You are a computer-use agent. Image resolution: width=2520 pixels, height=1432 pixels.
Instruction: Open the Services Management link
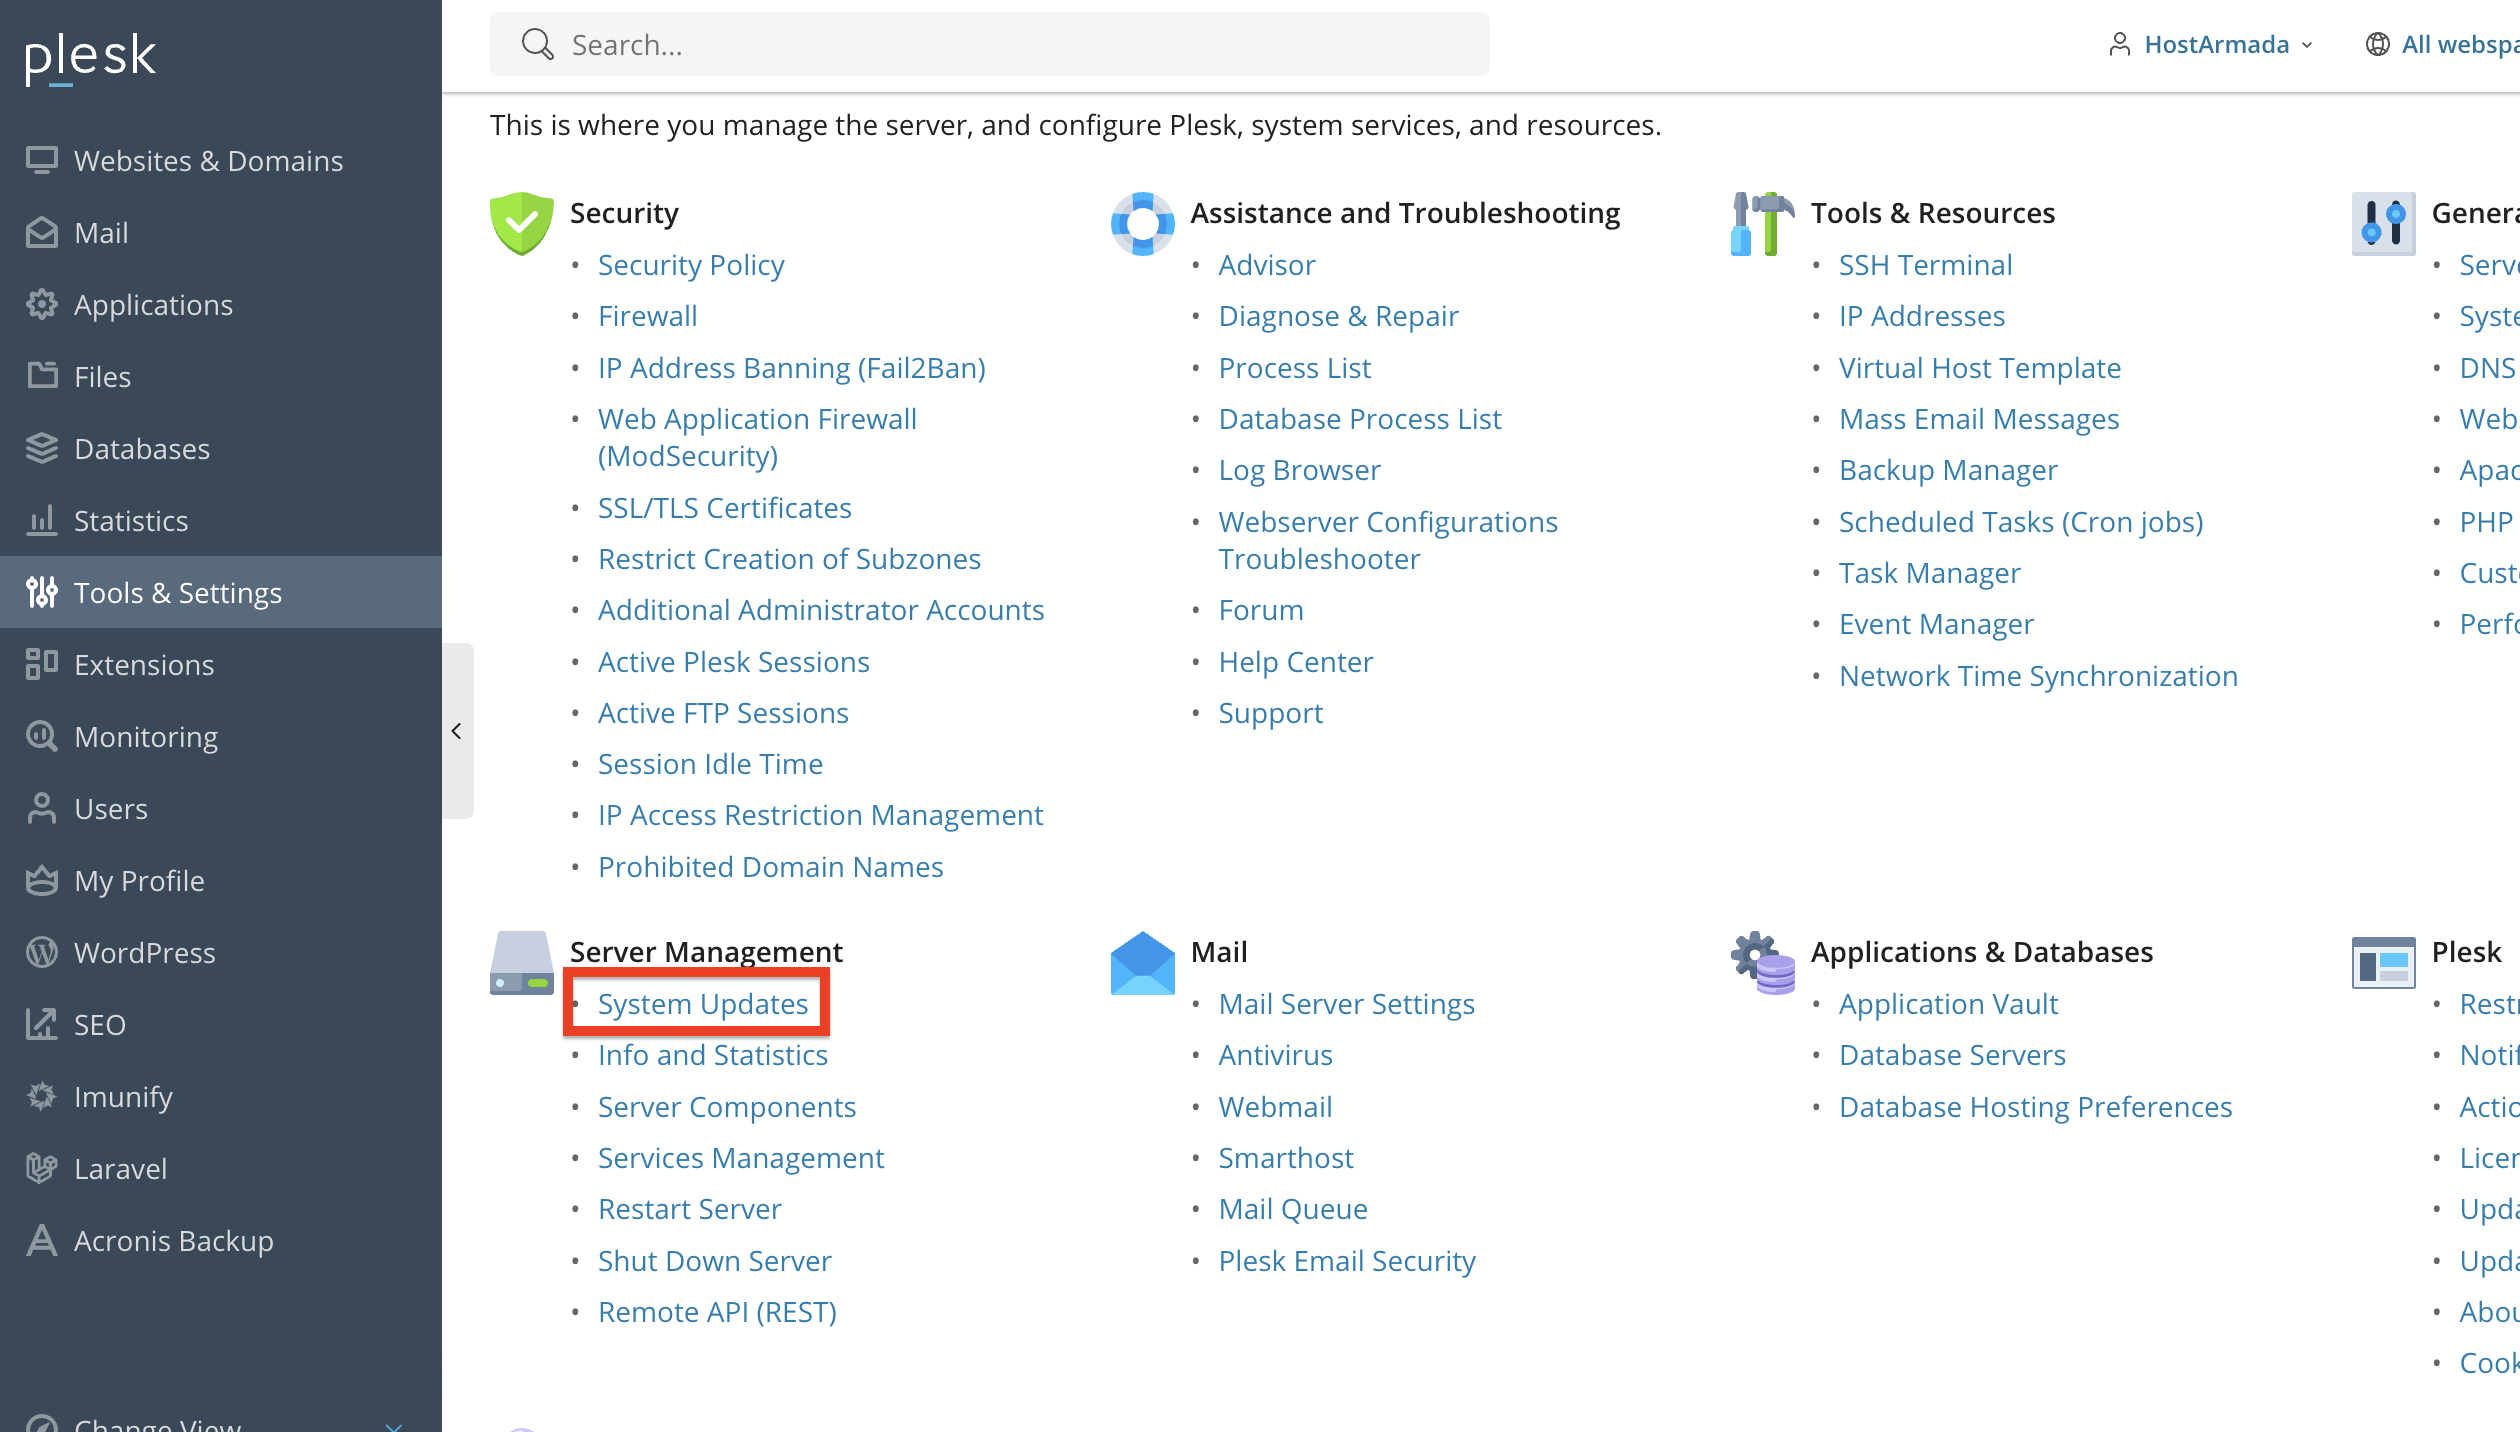point(741,1157)
